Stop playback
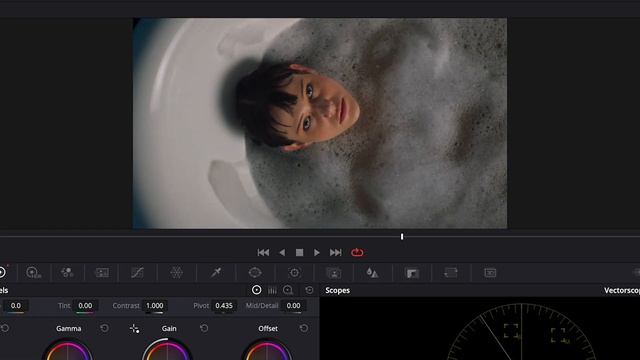Screen dimensions: 640x360 click(299, 253)
